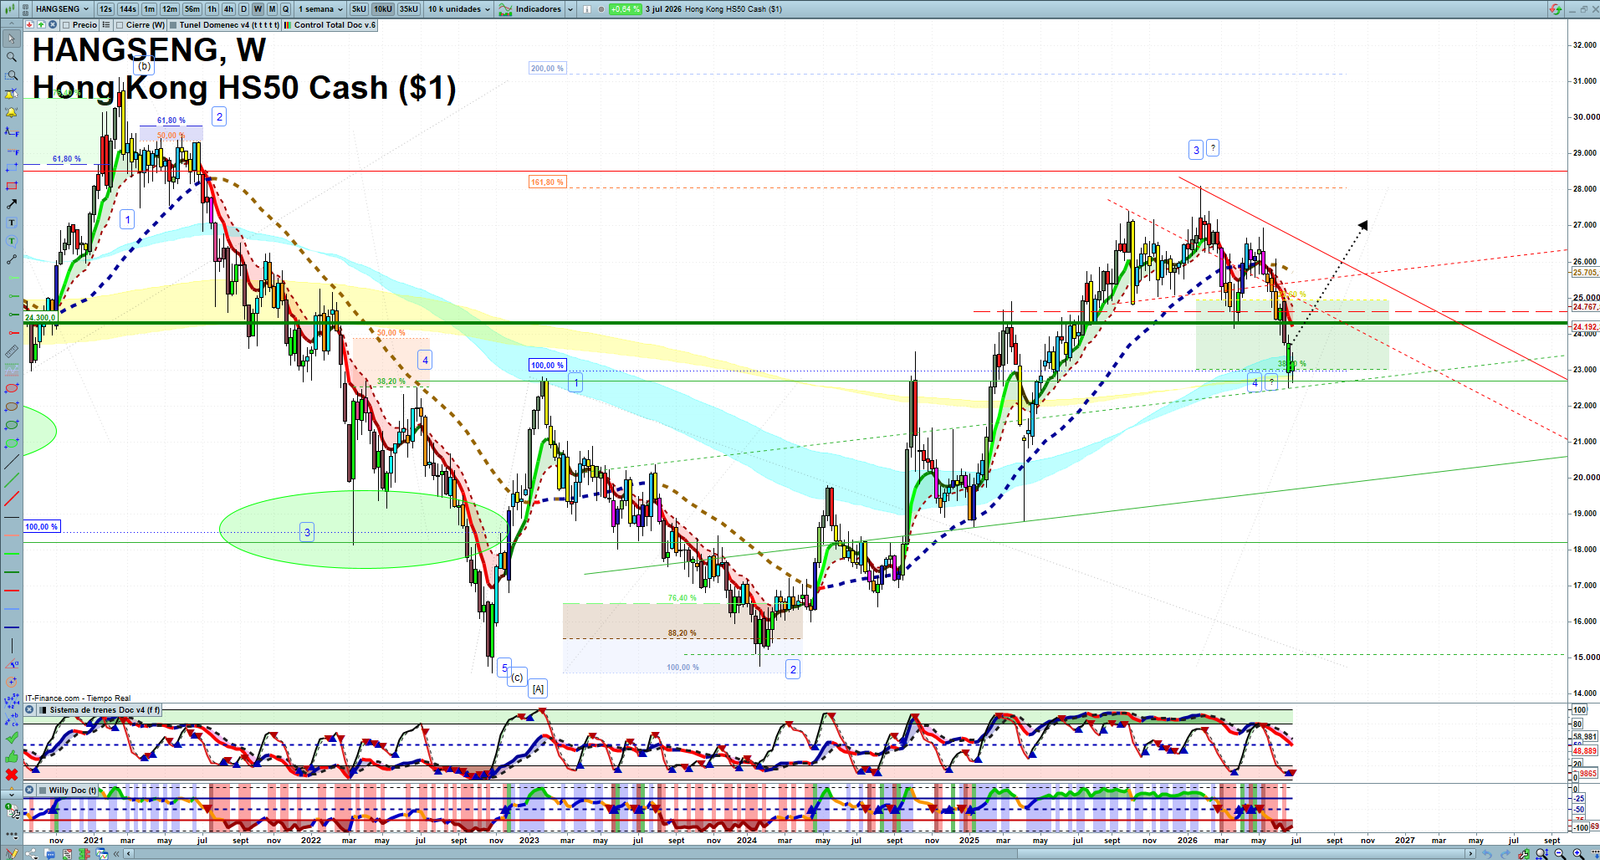The width and height of the screenshot is (1600, 860).
Task: Select the blue-outlined rectangle drawing tool
Action: click(x=12, y=168)
